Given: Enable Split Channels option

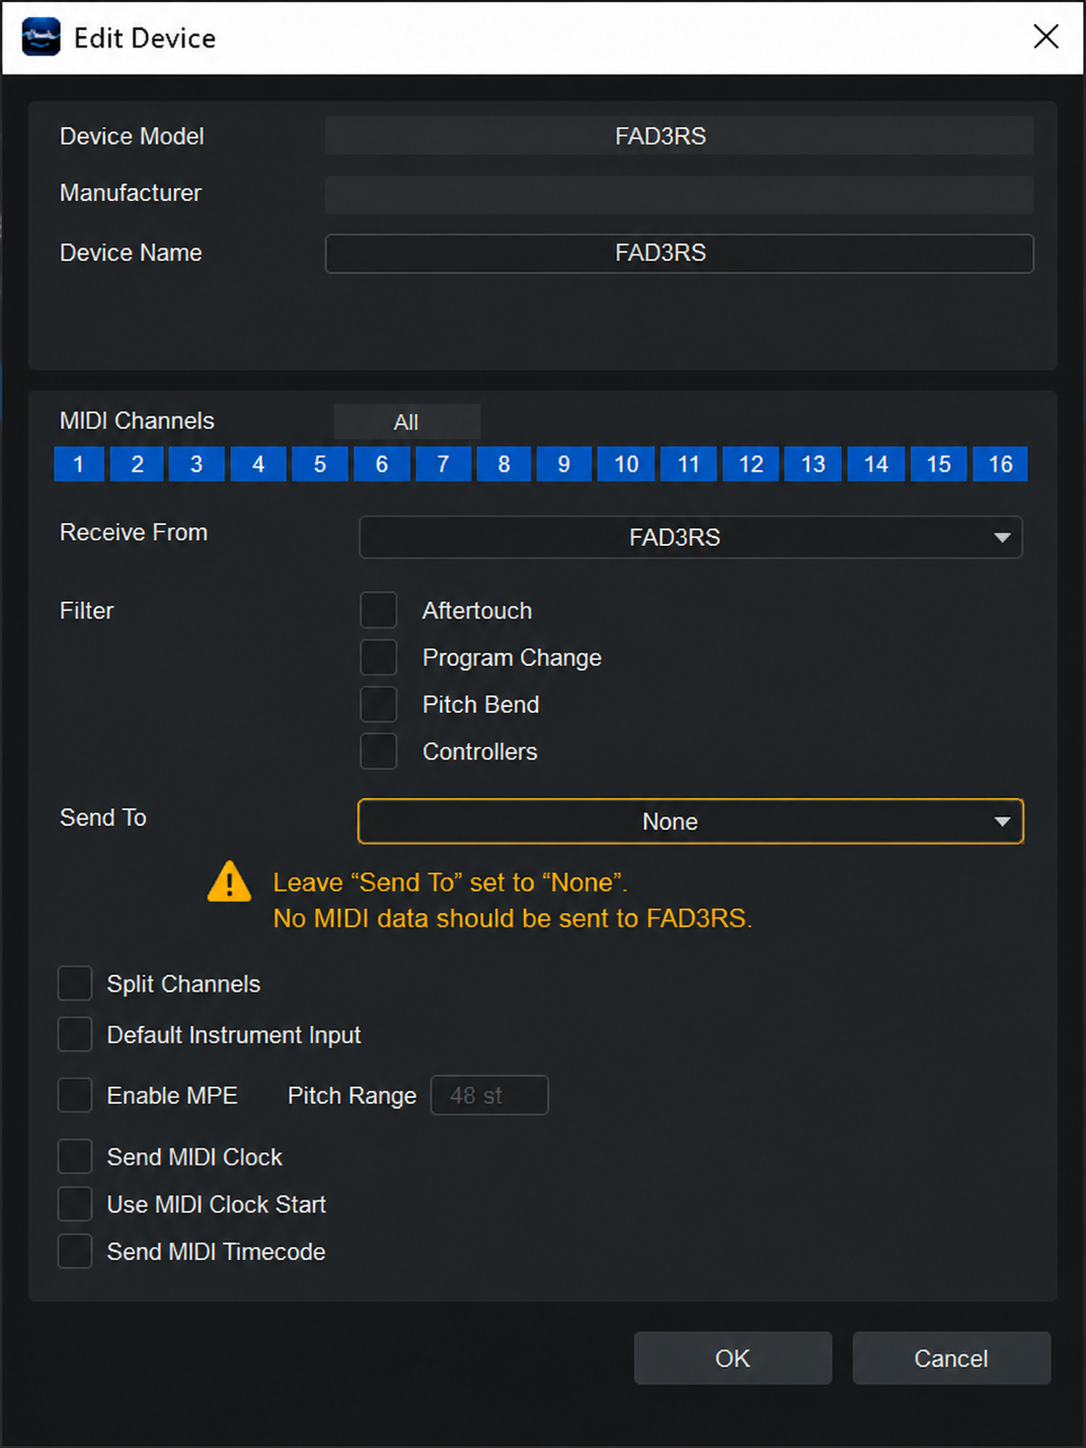Looking at the screenshot, I should point(75,983).
